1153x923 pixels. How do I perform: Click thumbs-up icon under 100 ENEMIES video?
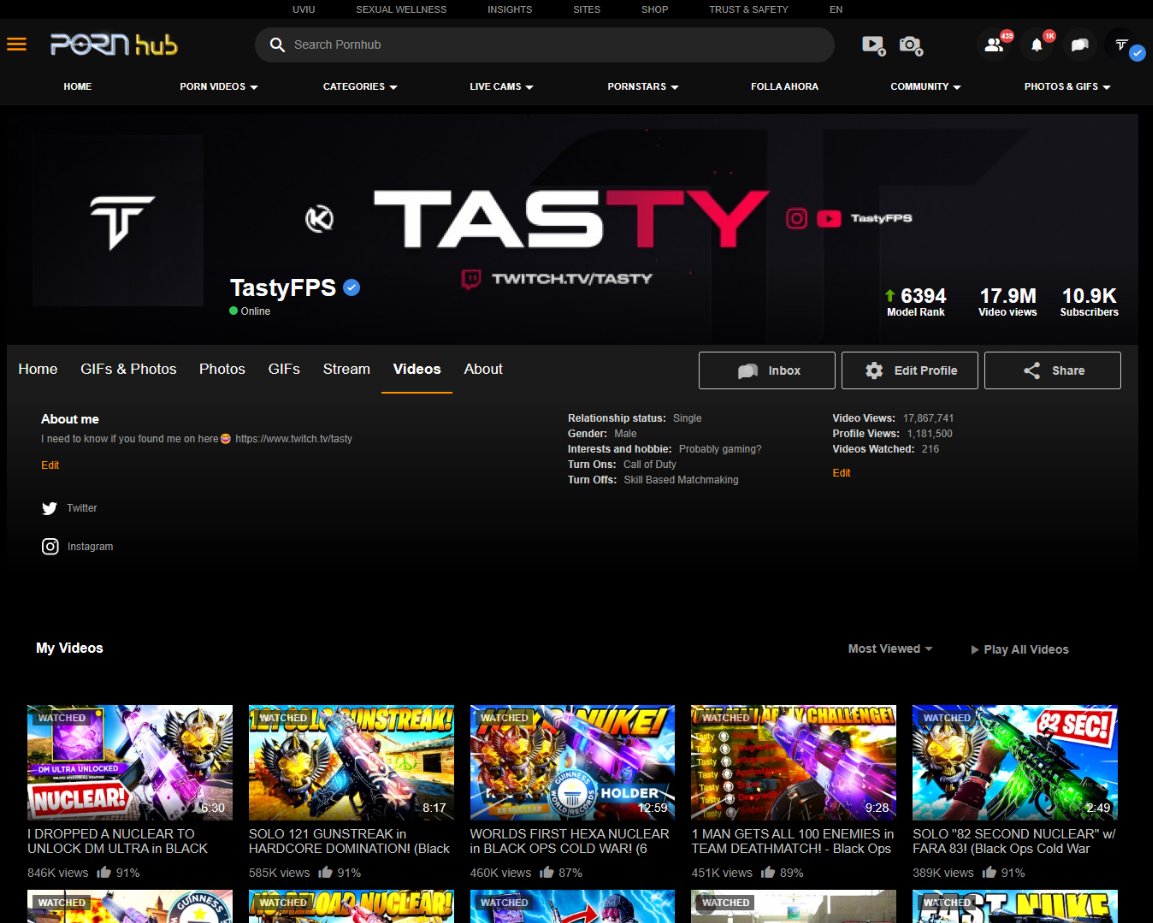pos(768,872)
